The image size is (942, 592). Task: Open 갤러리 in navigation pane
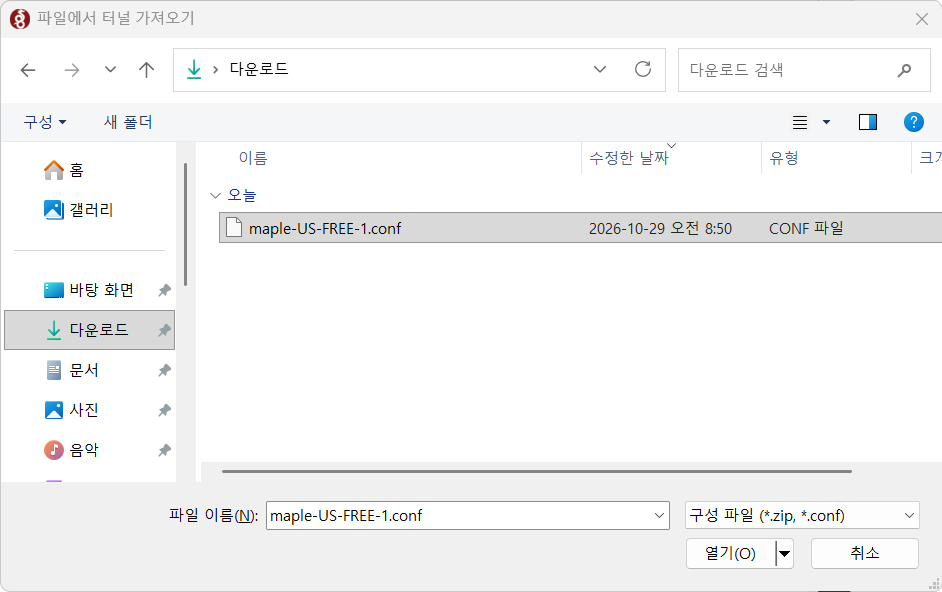click(x=78, y=210)
